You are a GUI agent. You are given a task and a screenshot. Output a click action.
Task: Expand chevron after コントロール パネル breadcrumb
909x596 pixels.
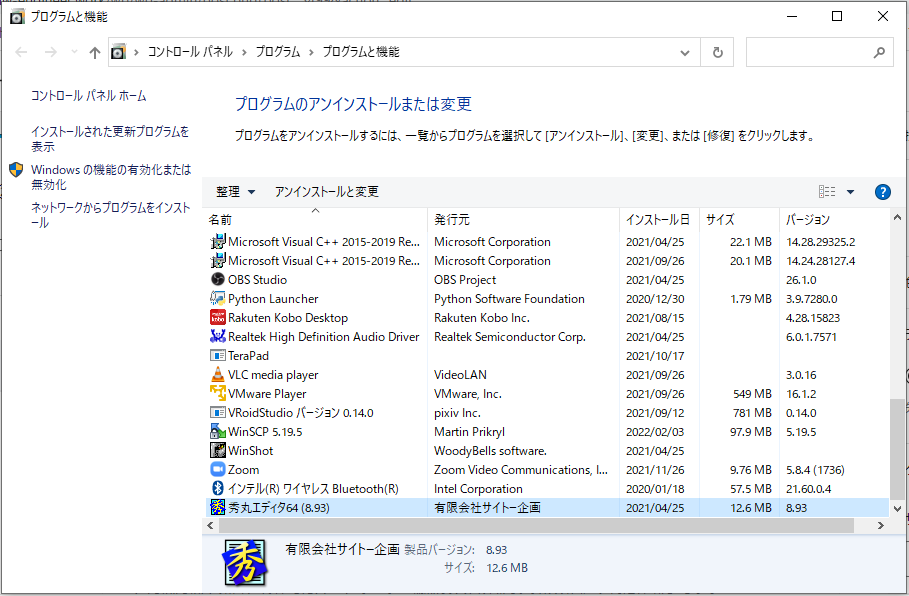click(244, 52)
